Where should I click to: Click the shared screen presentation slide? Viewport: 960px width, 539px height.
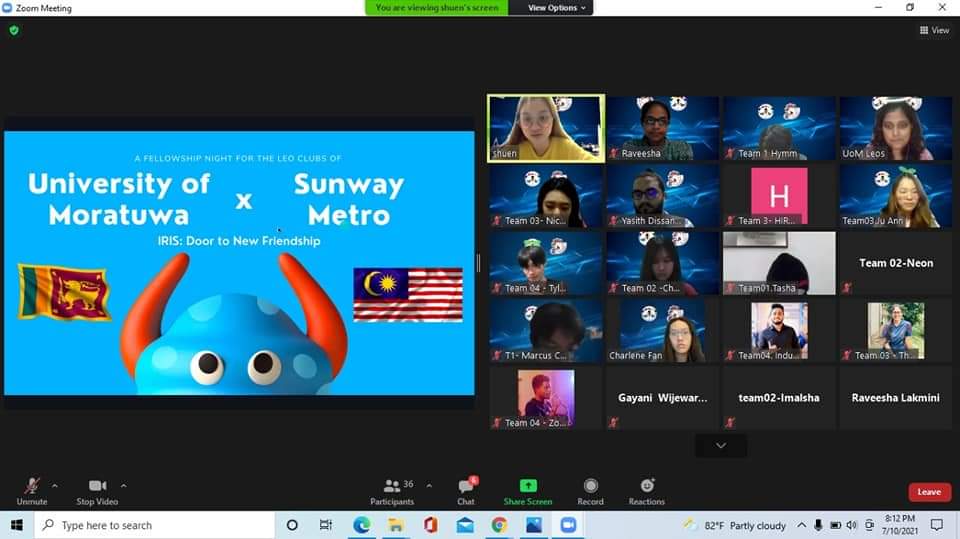point(239,263)
